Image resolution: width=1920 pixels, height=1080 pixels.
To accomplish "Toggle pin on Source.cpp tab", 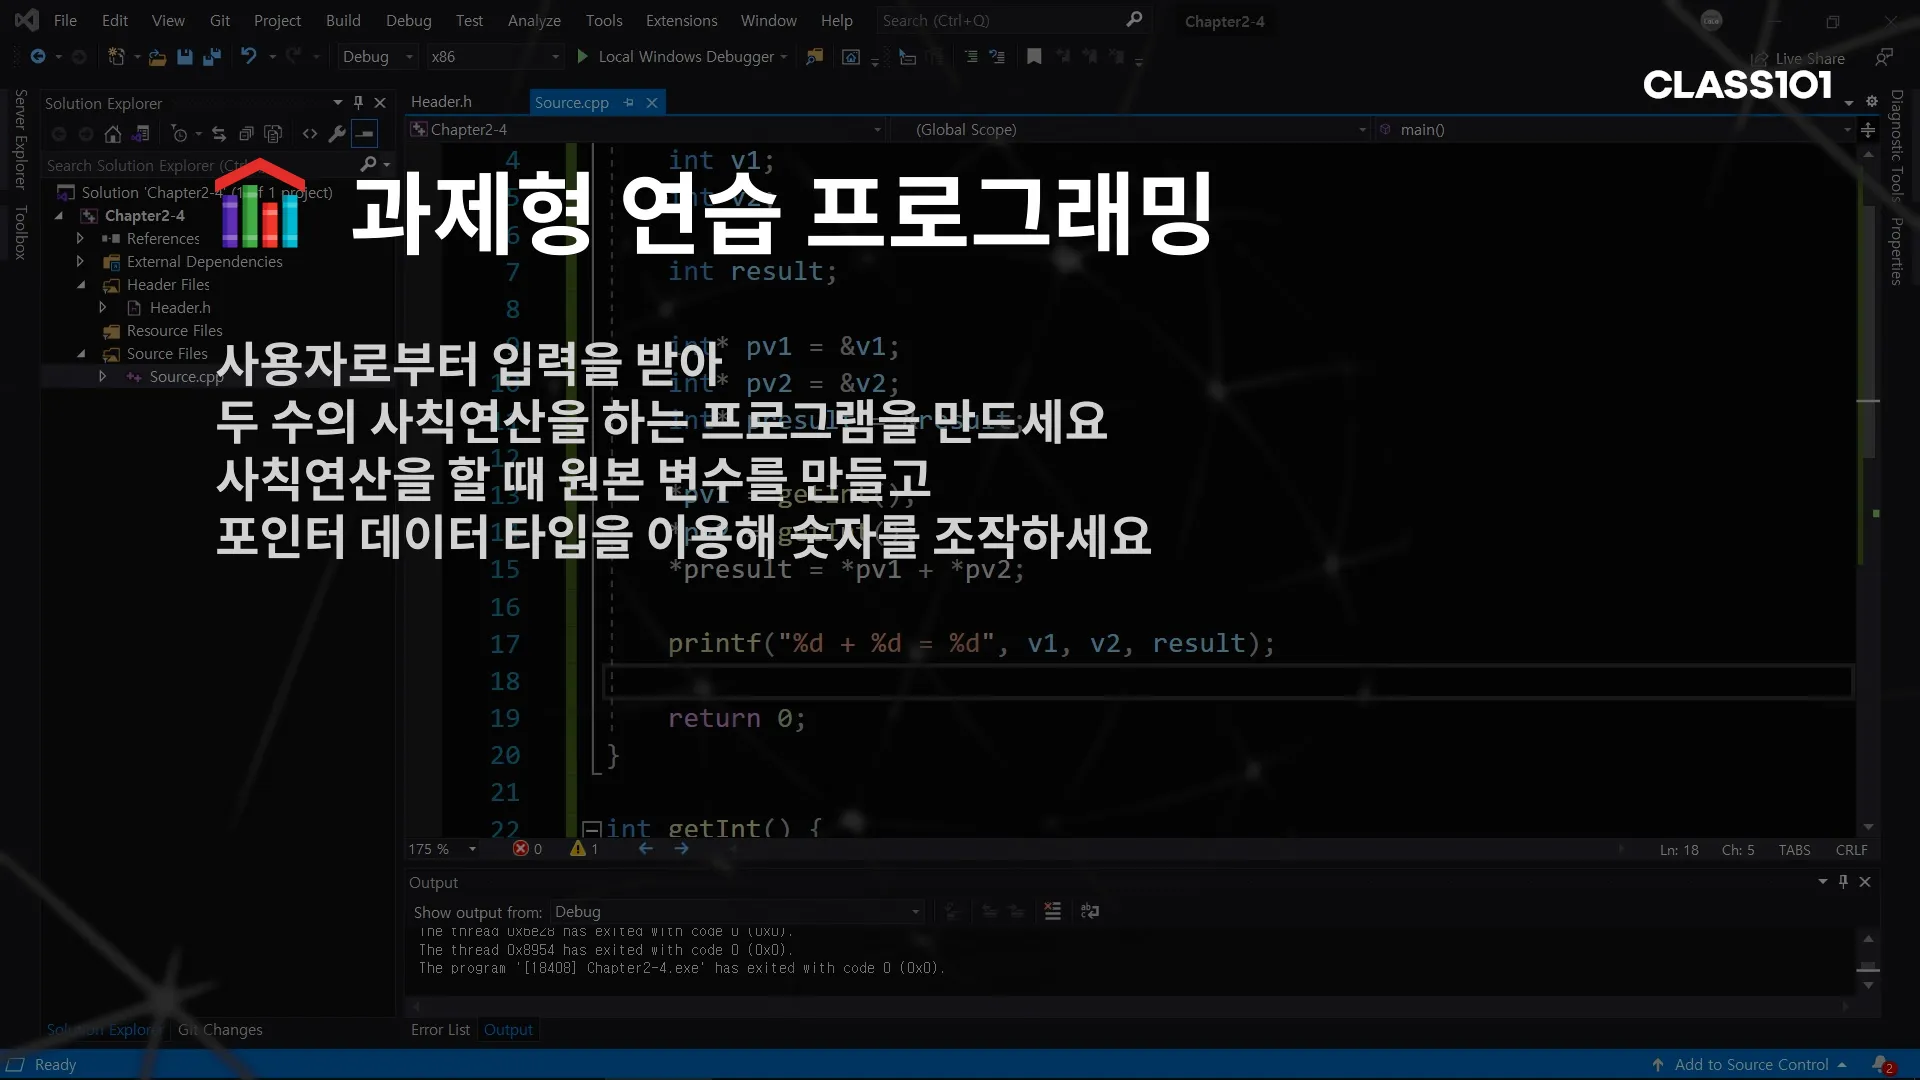I will [x=629, y=103].
